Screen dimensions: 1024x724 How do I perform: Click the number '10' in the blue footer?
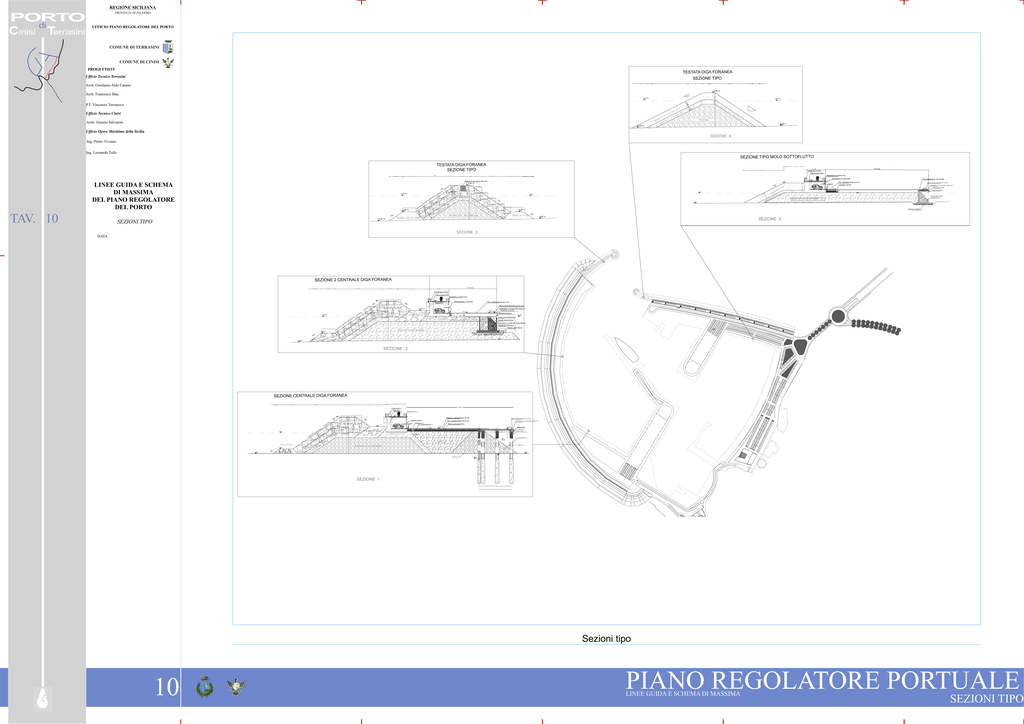(167, 687)
